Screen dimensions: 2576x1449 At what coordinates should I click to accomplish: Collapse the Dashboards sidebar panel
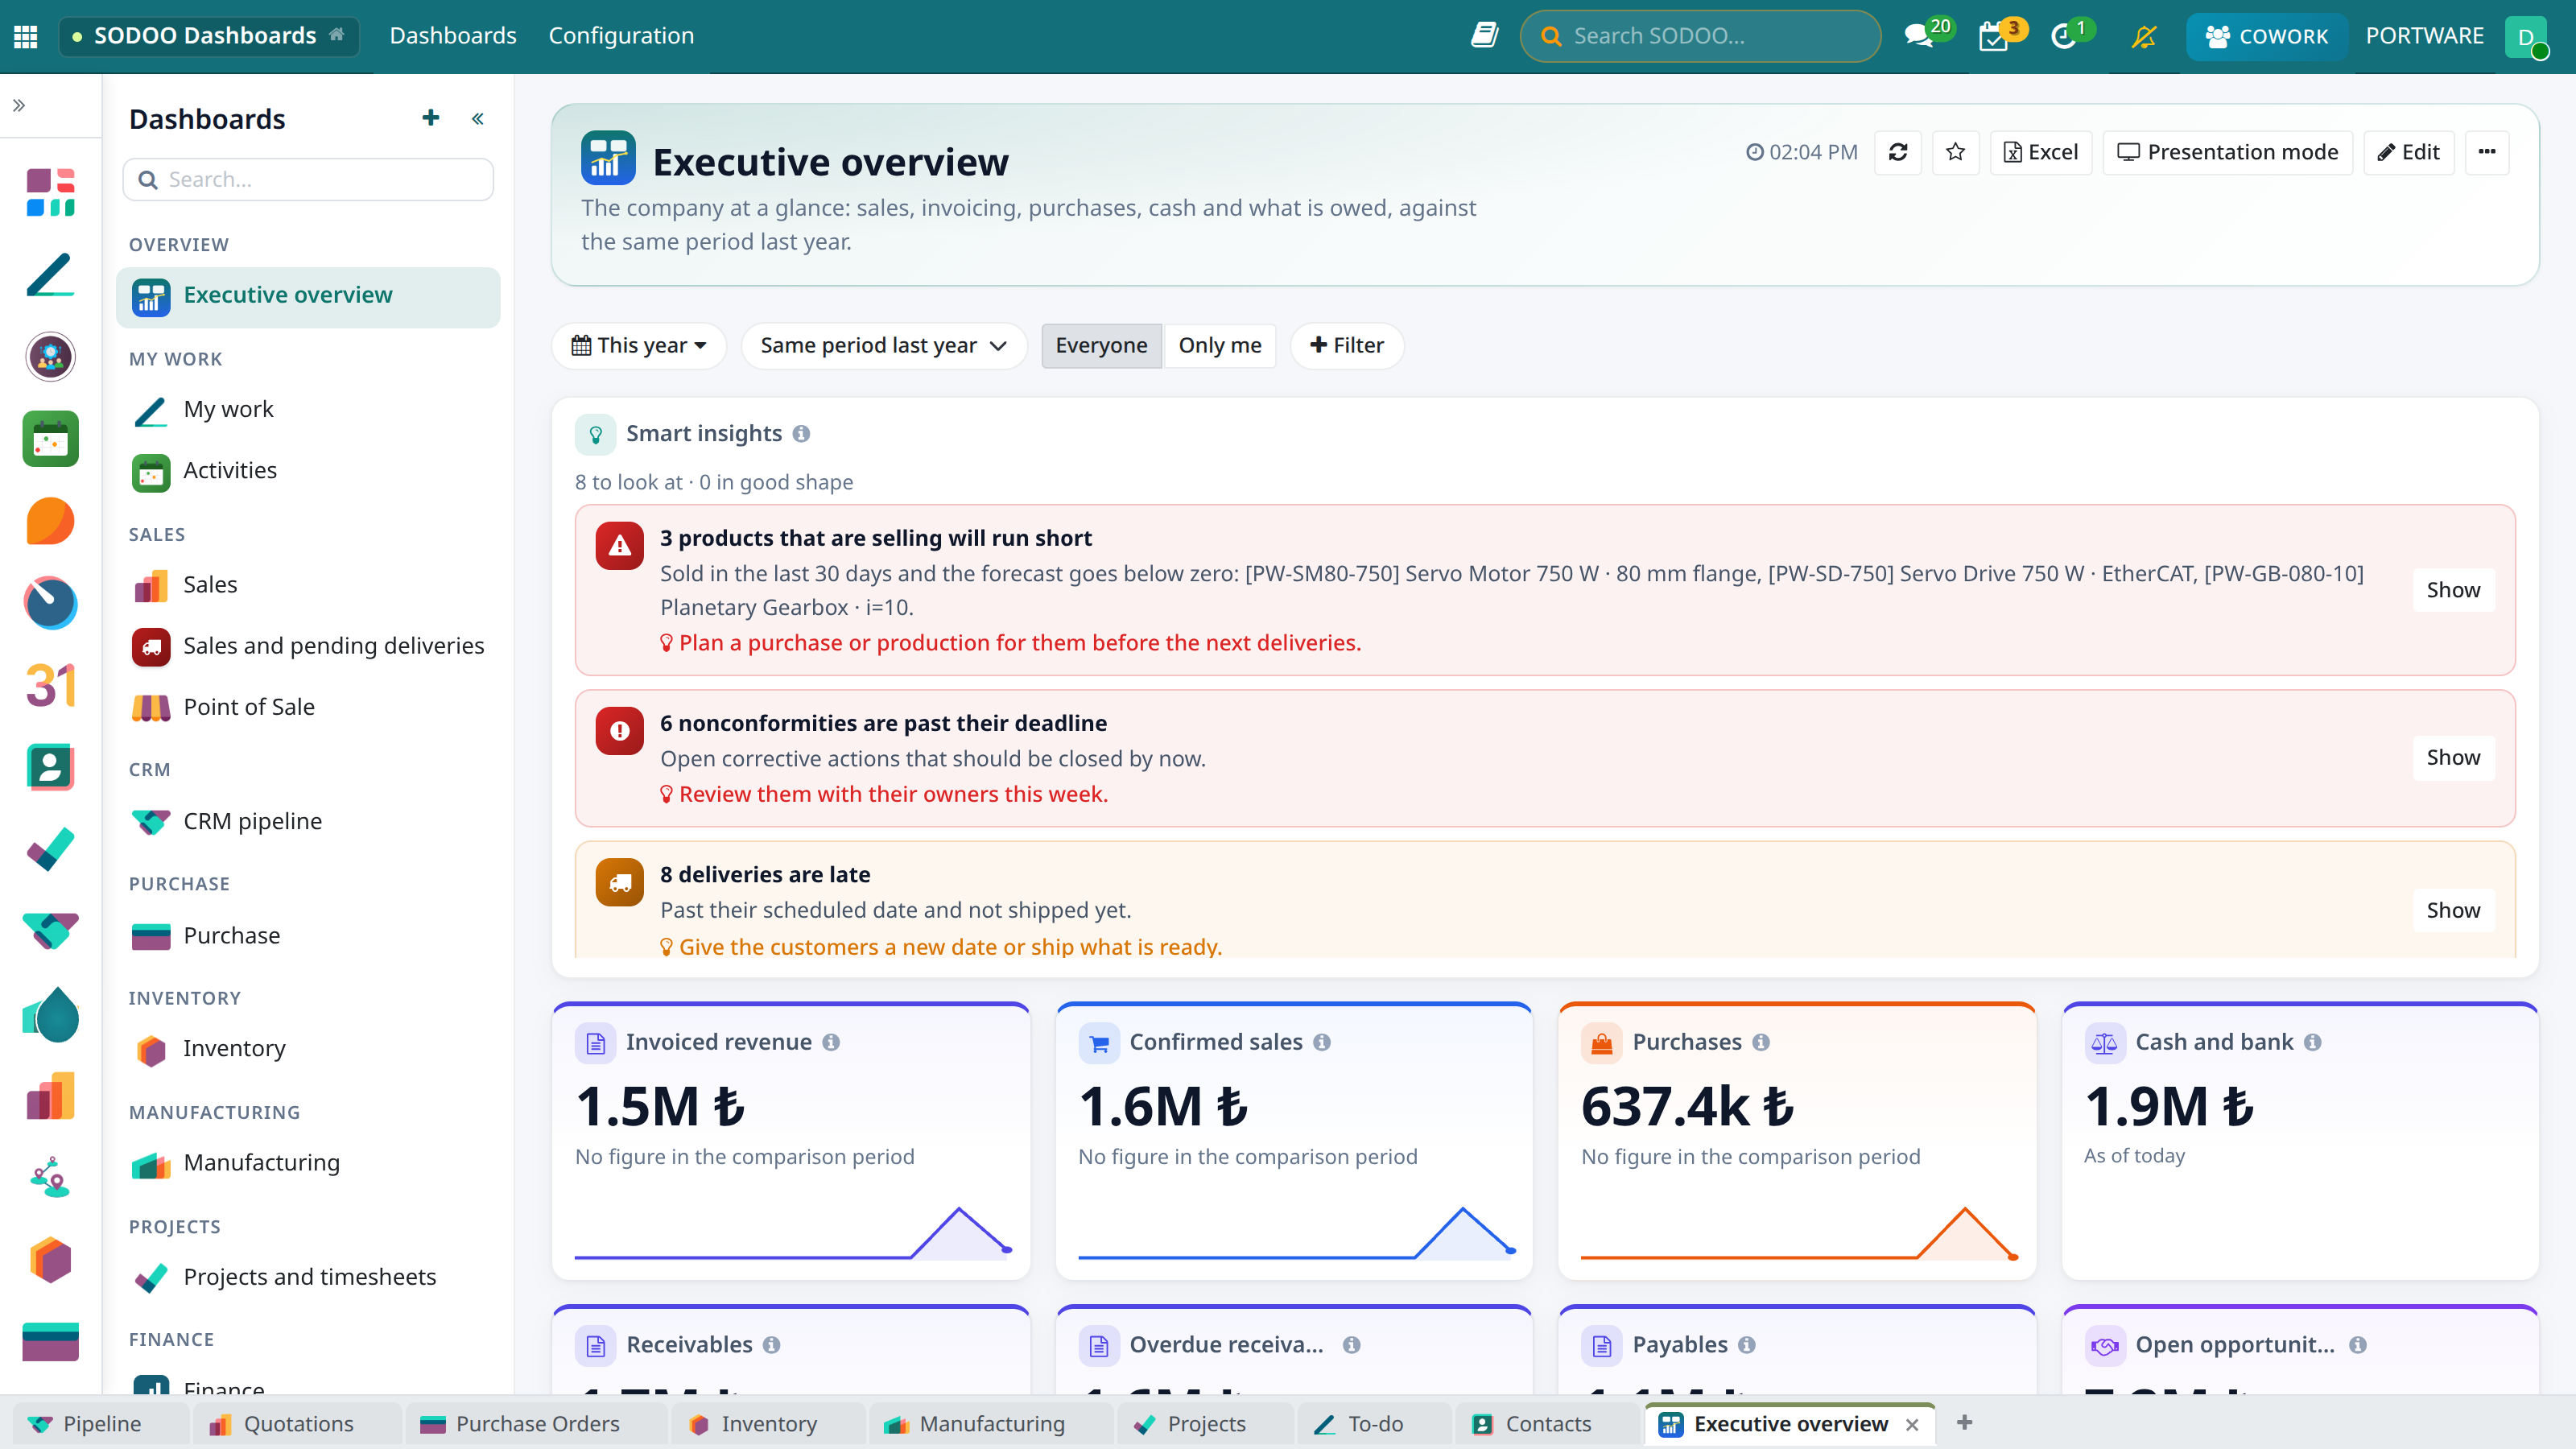pos(478,119)
